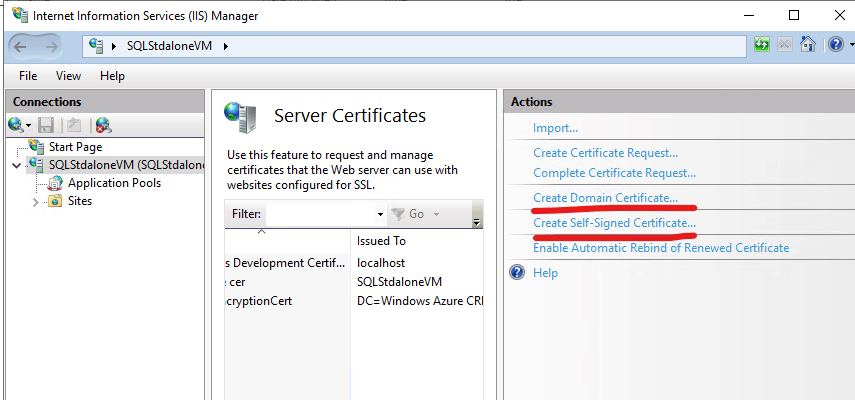Click Complete Certificate Request... link
855x400 pixels.
click(614, 173)
